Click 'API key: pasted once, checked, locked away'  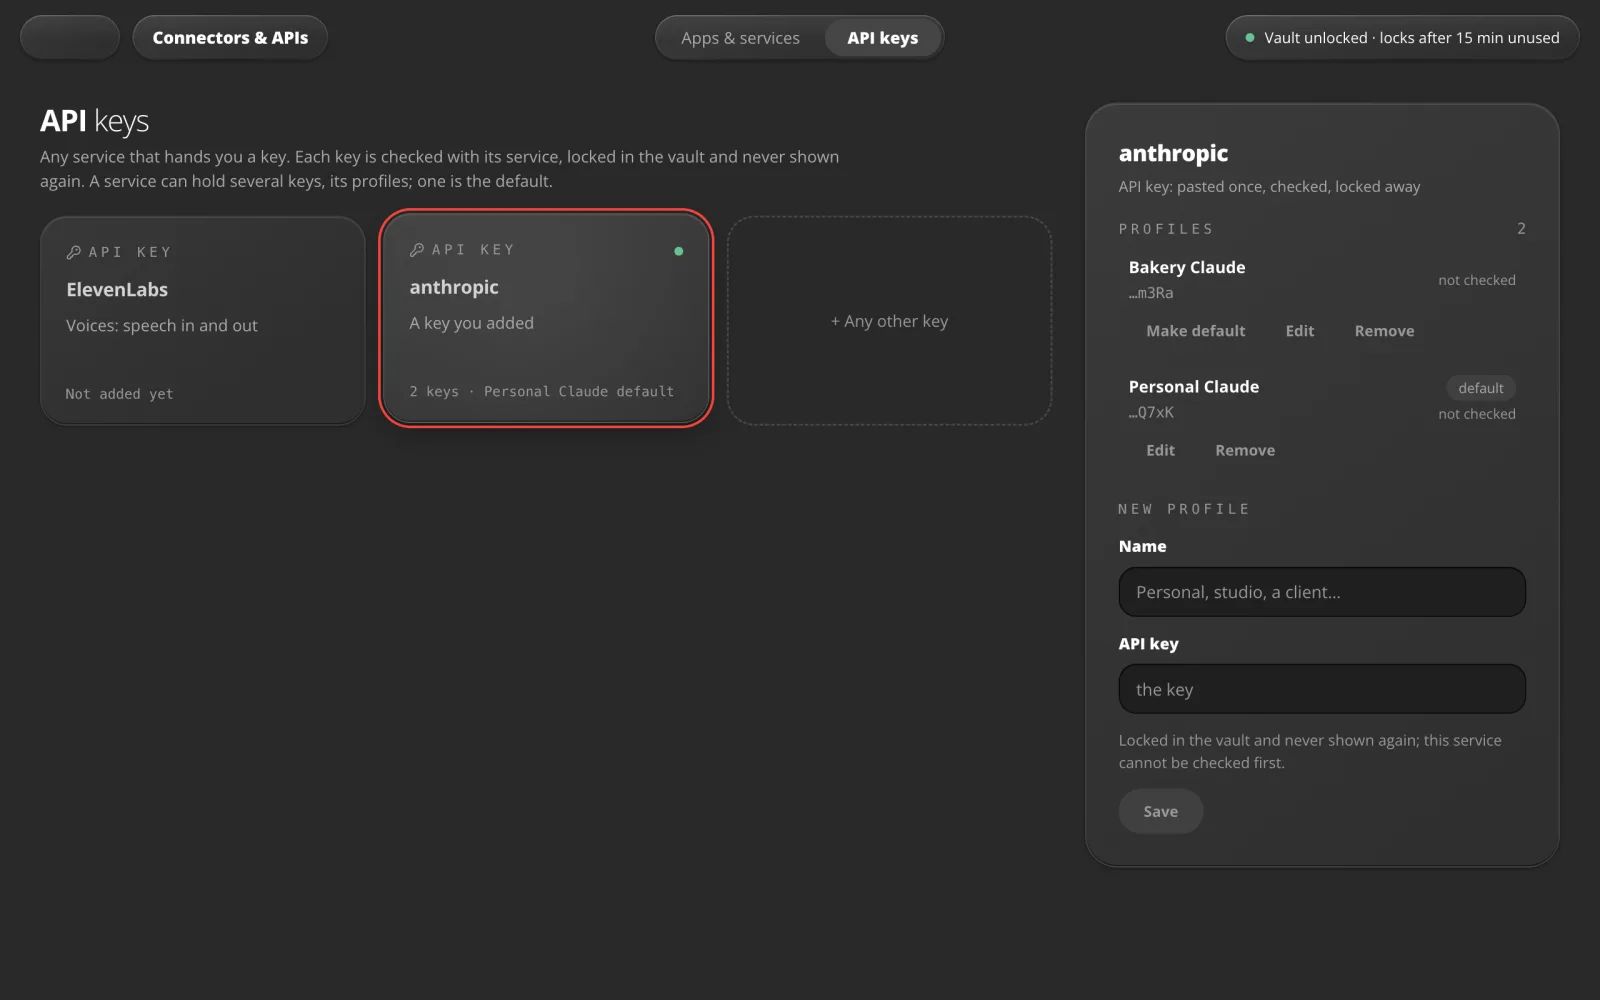coord(1269,186)
